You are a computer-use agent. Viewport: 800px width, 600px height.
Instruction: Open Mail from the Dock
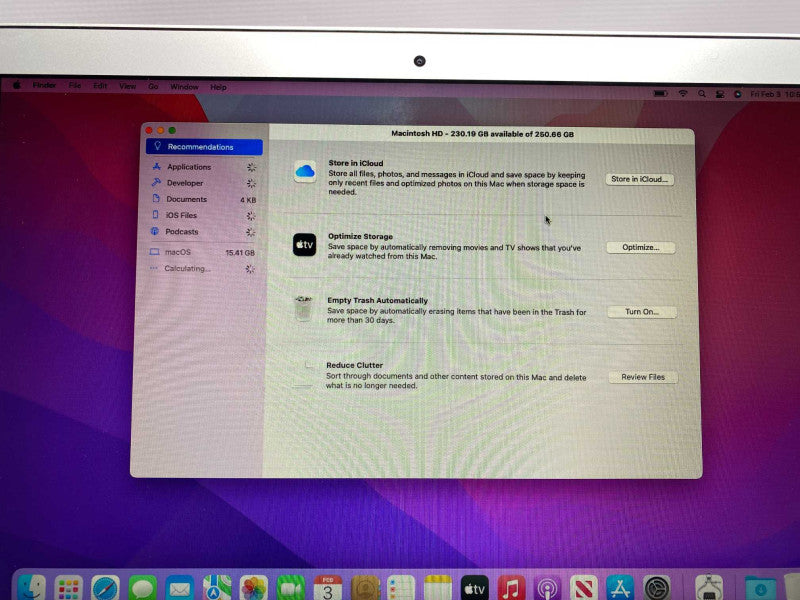[180, 588]
